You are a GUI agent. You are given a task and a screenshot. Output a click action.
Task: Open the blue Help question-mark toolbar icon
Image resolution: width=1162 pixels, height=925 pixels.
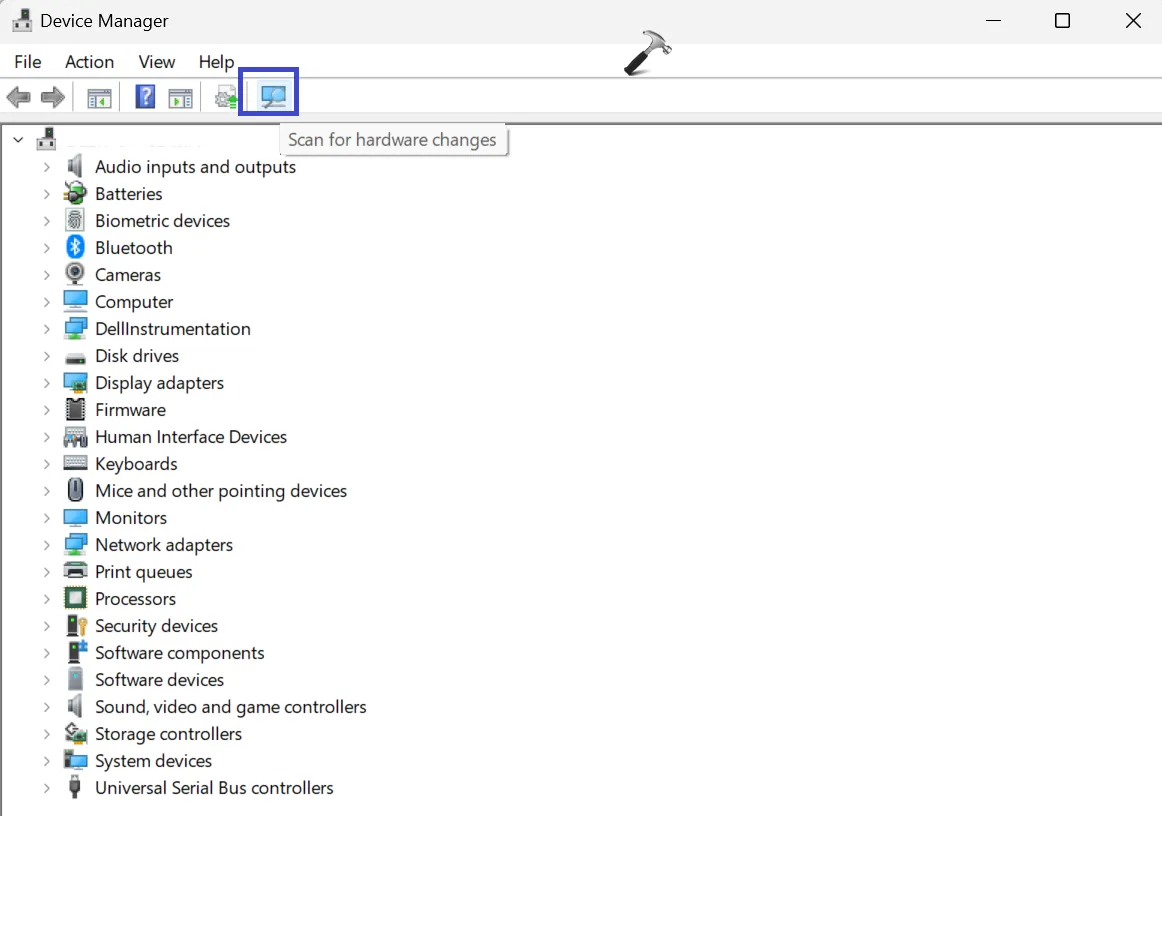pyautogui.click(x=145, y=96)
